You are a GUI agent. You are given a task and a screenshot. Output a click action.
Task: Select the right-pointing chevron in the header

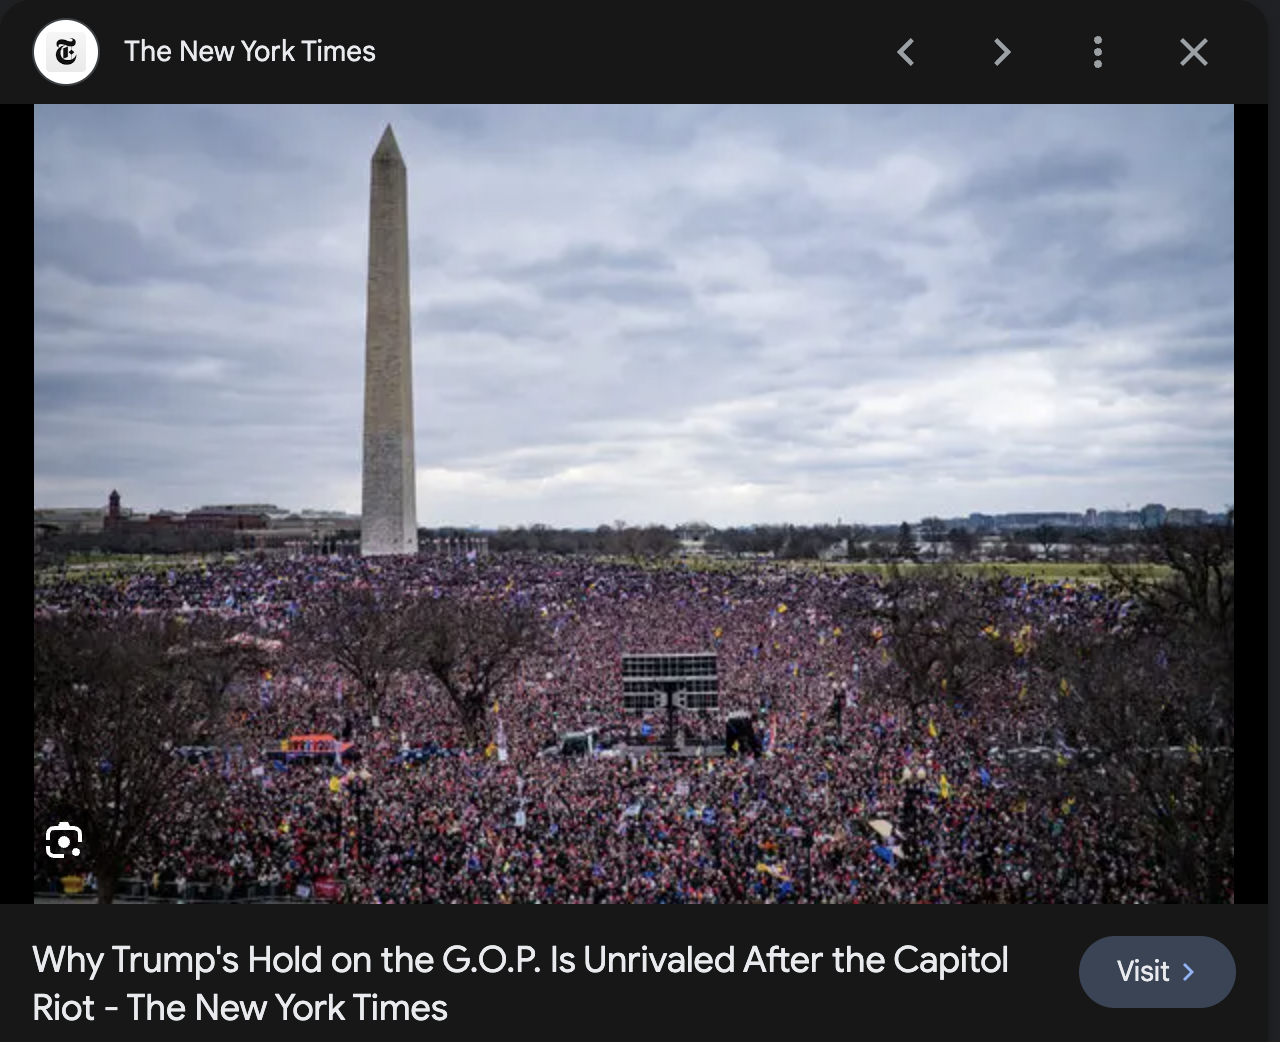pyautogui.click(x=1002, y=52)
